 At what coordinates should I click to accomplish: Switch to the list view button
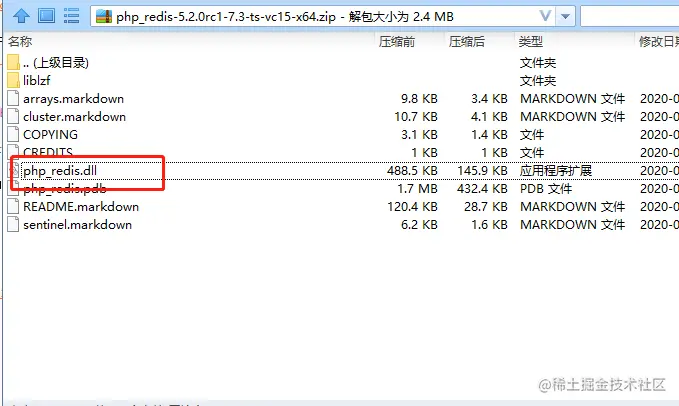click(x=71, y=16)
